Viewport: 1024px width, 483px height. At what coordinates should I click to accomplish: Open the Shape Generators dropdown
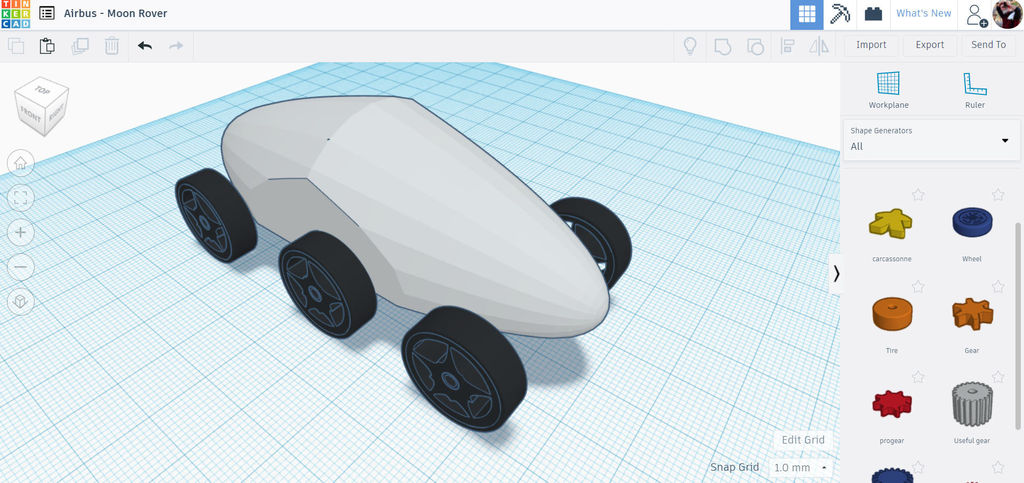point(931,140)
